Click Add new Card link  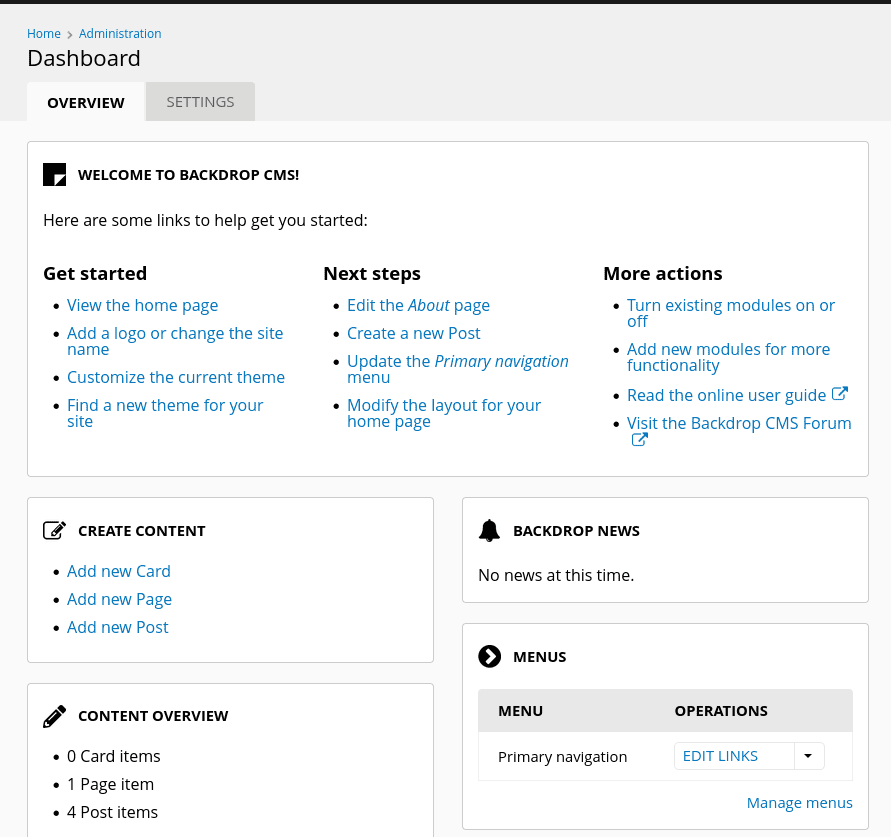coord(119,571)
